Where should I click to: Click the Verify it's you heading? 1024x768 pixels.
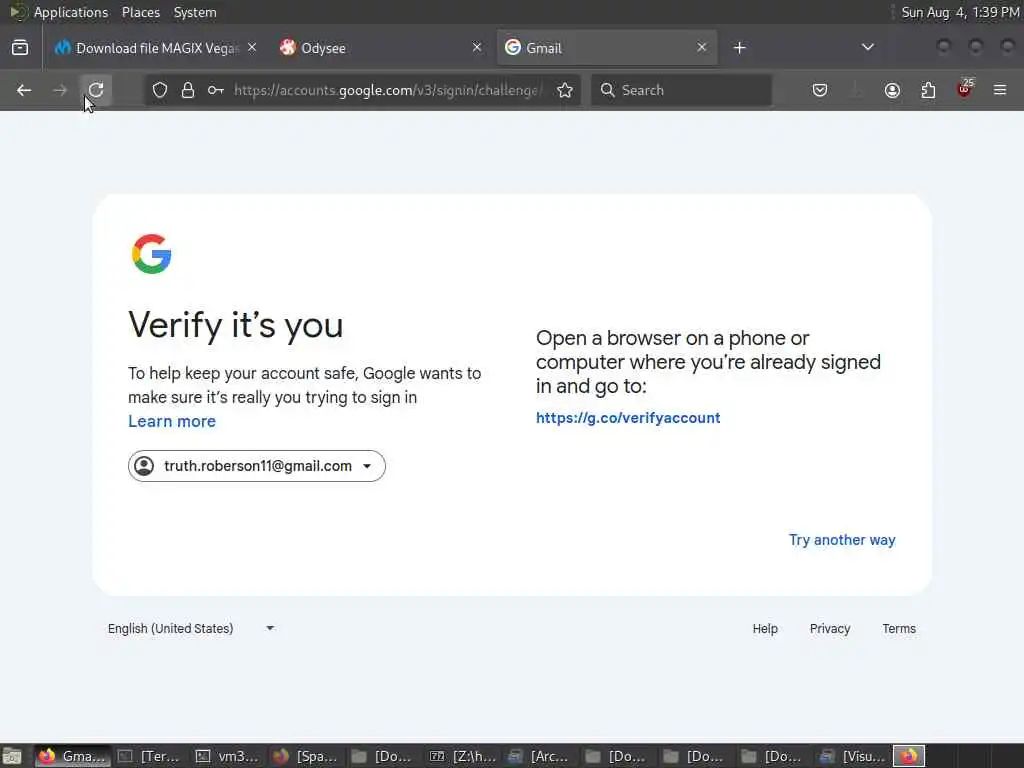coord(236,325)
